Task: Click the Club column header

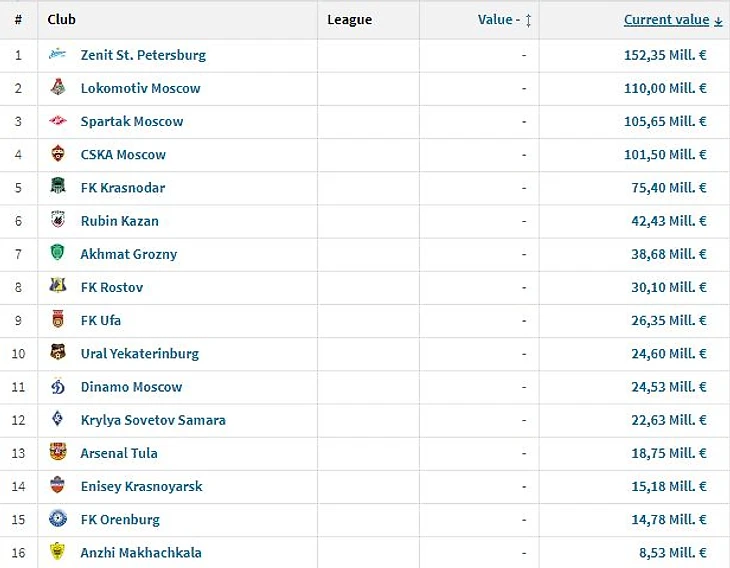Action: point(62,20)
